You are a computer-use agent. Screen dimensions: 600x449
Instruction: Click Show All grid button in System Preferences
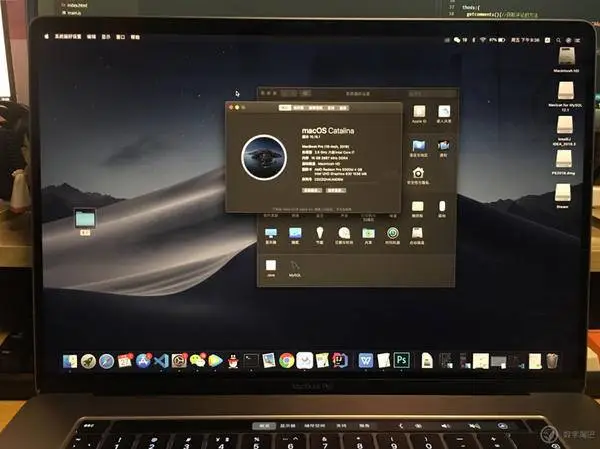point(306,93)
